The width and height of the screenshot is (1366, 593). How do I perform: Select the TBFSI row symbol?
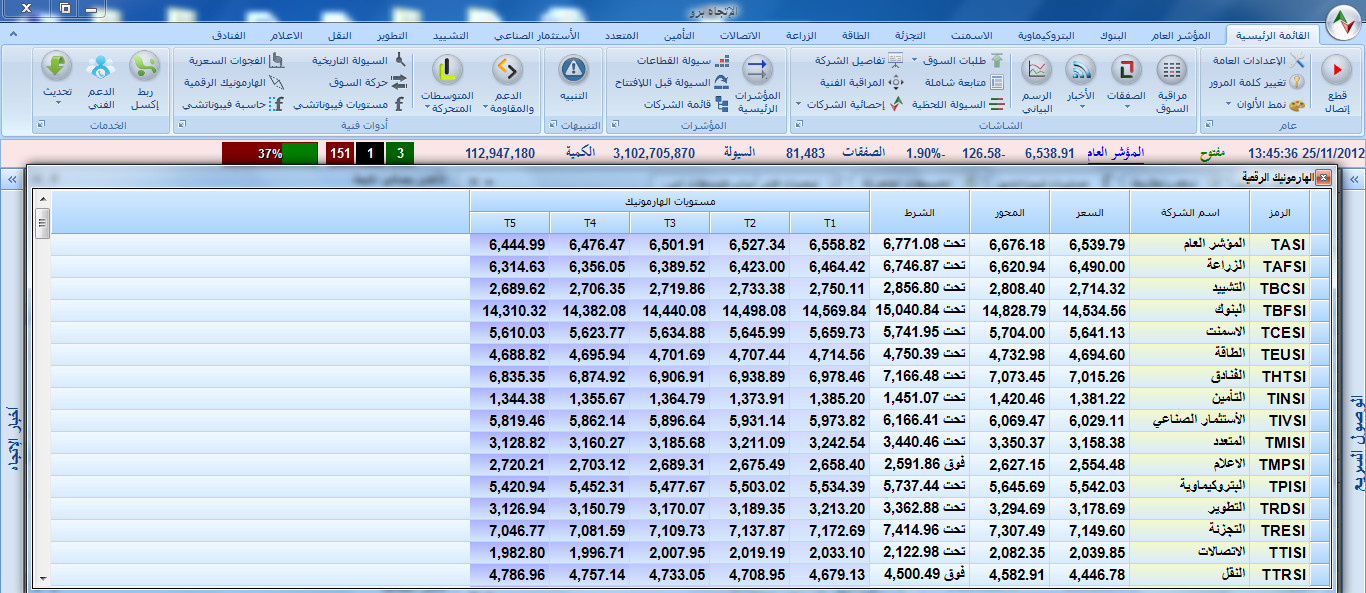[x=1280, y=310]
